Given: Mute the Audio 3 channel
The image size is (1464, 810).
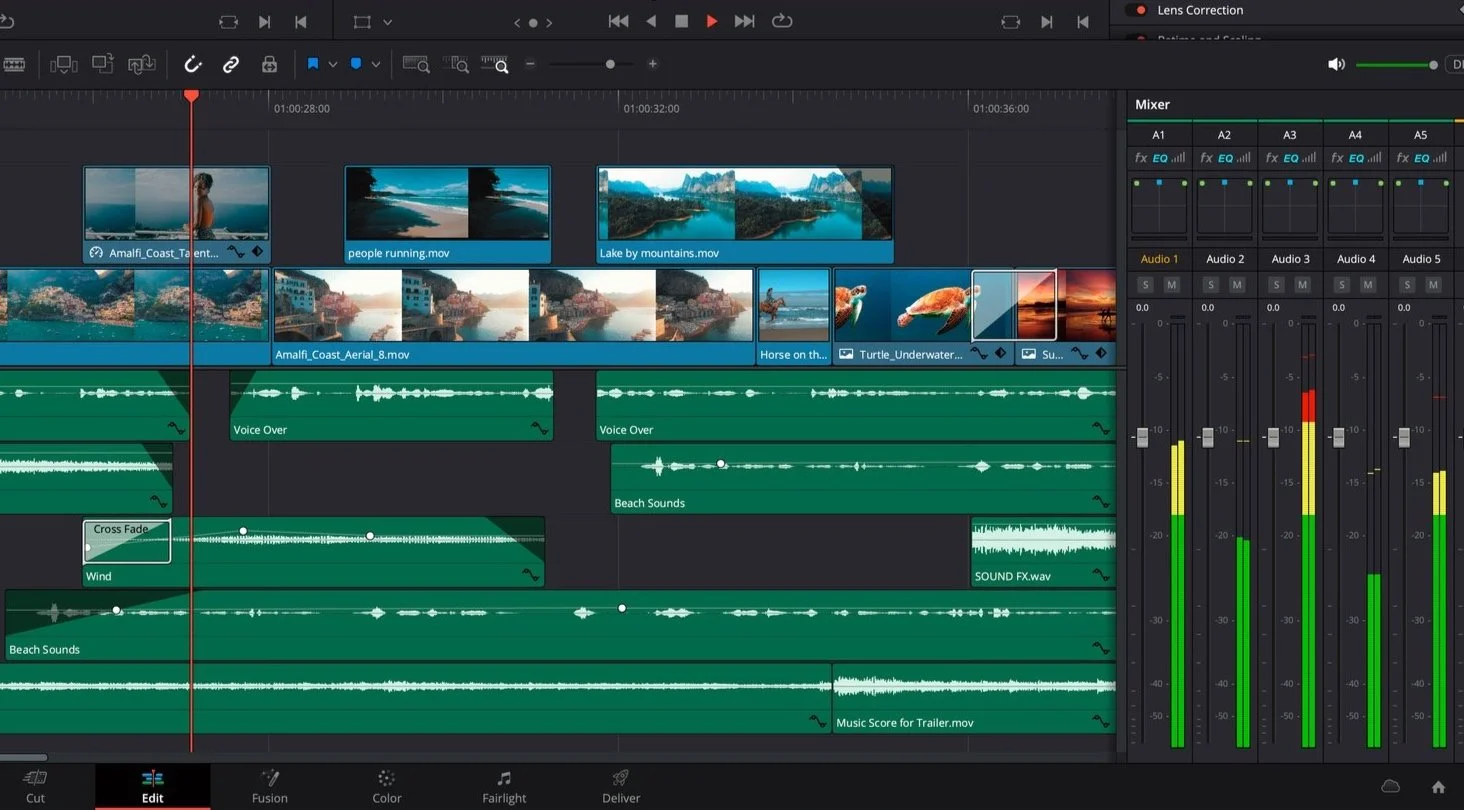Looking at the screenshot, I should point(1302,285).
